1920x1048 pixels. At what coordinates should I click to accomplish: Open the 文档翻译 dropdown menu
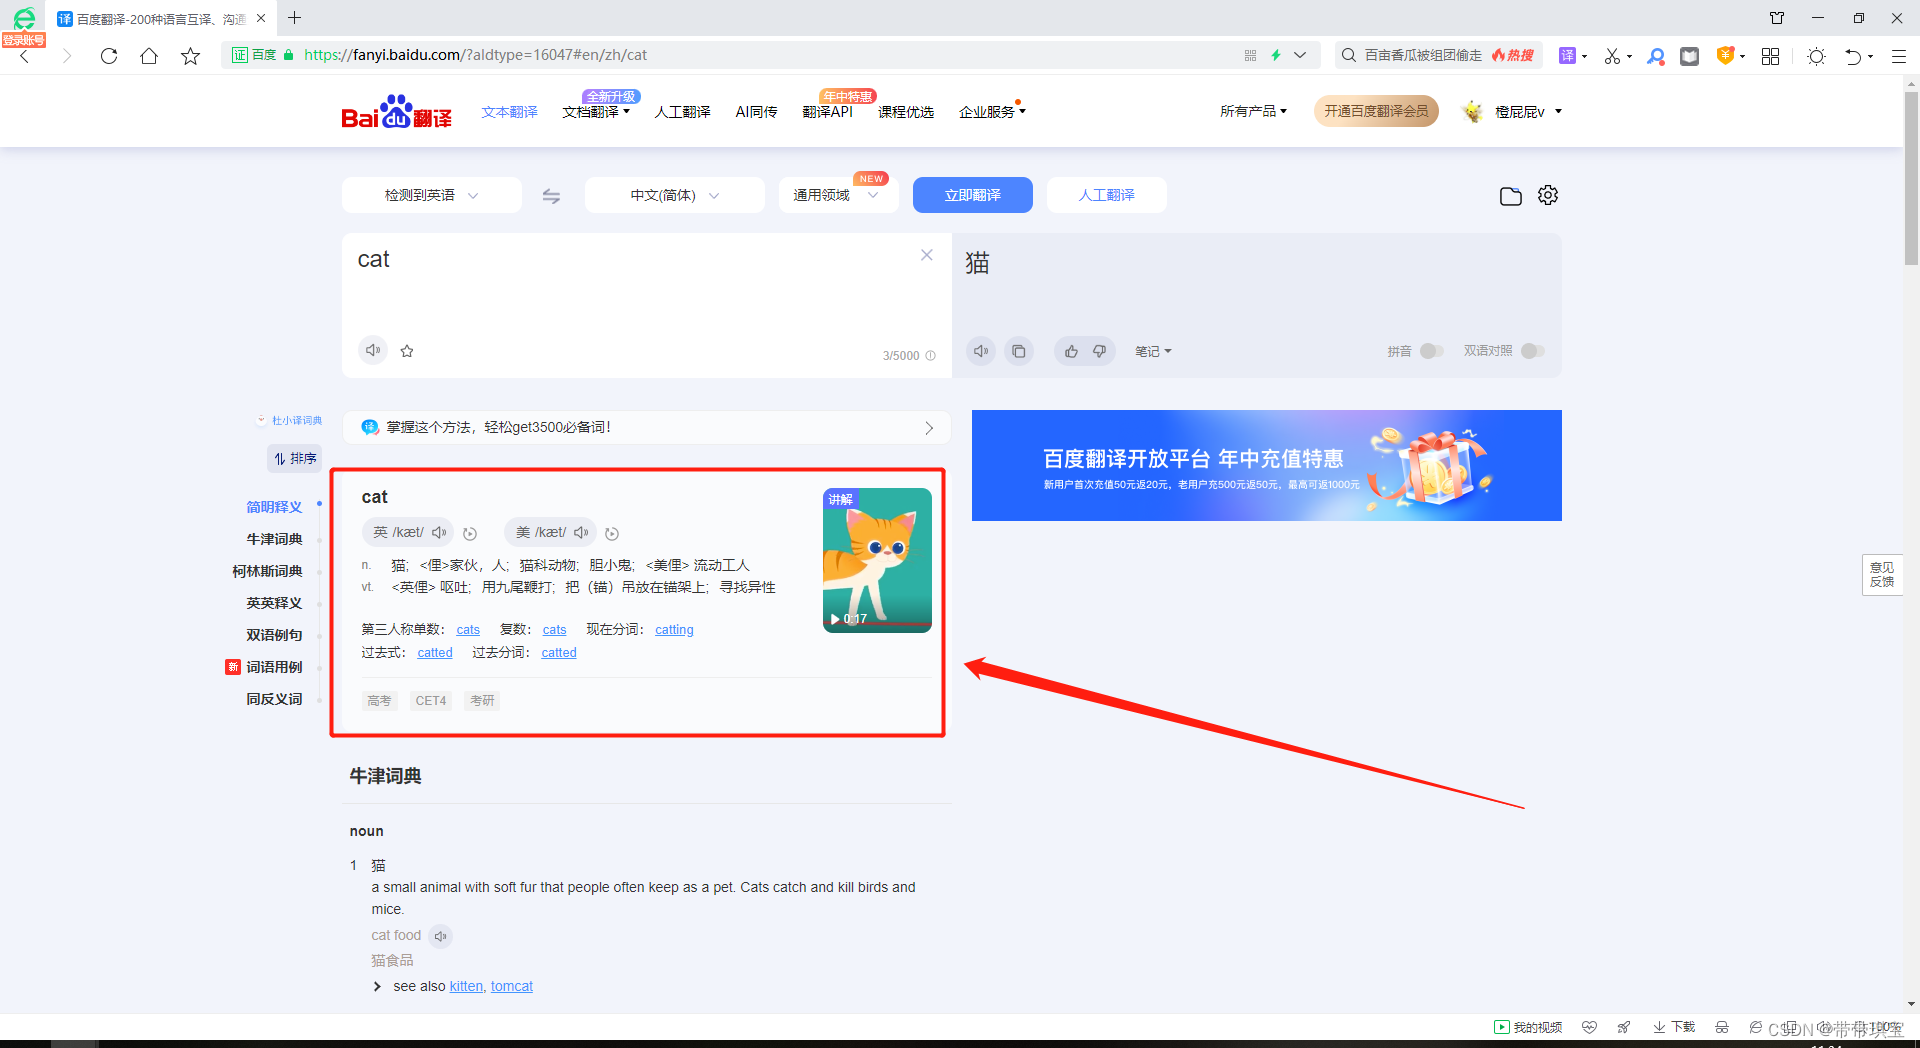[596, 112]
